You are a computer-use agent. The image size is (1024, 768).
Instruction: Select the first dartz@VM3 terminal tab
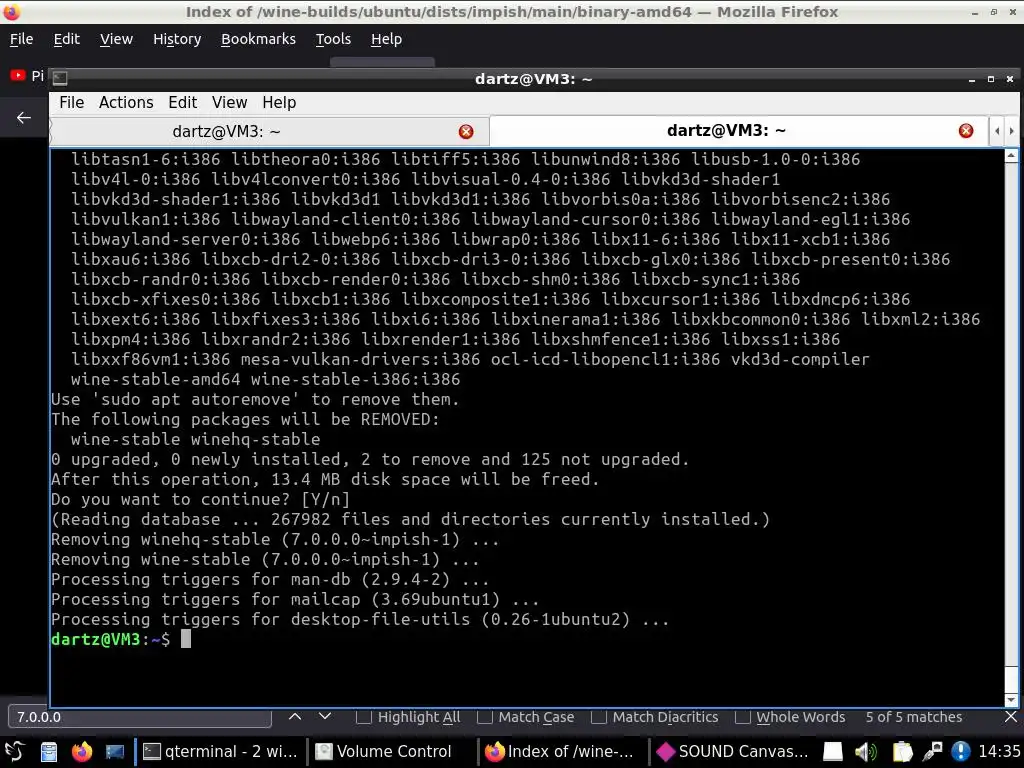coord(268,131)
